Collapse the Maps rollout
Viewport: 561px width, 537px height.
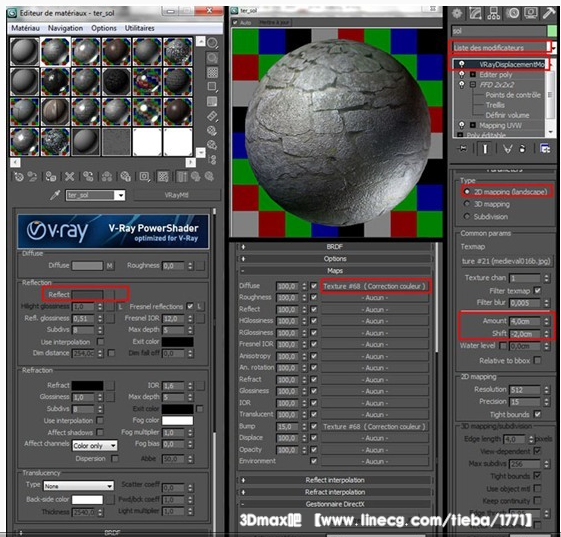coord(335,270)
